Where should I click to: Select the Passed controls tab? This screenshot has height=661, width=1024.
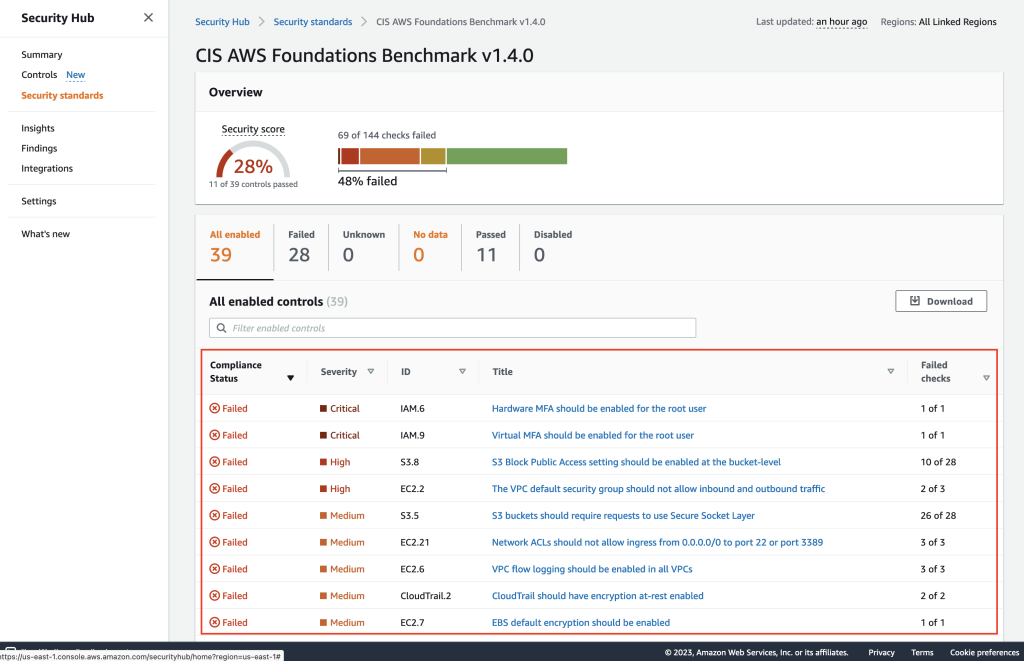point(490,246)
